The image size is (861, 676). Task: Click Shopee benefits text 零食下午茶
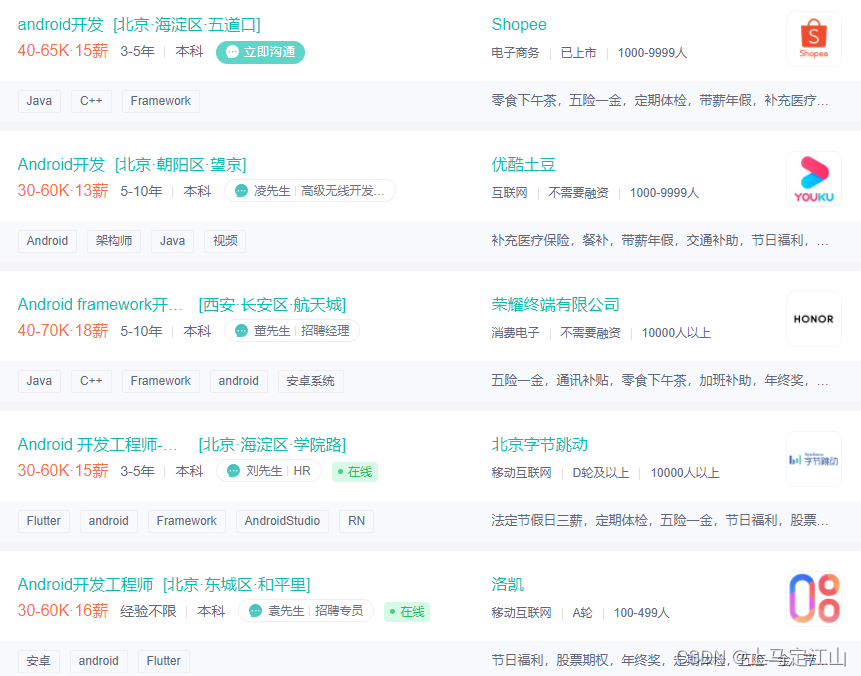(524, 100)
